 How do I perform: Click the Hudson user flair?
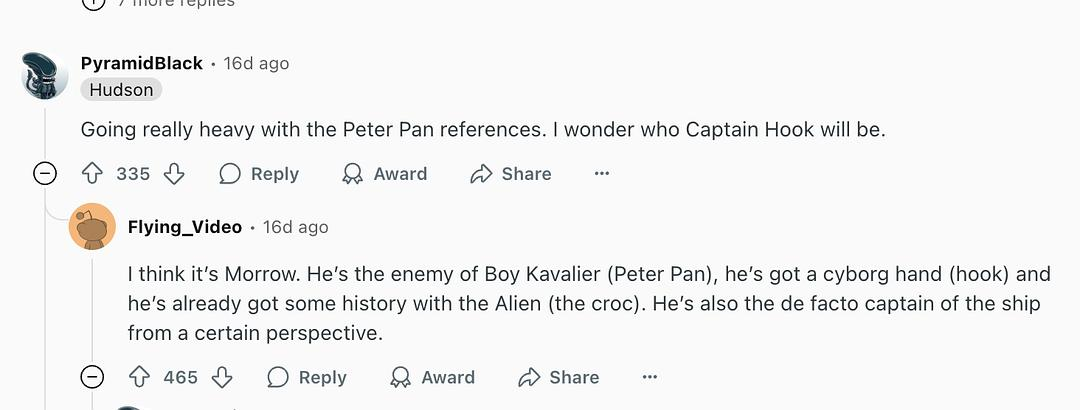pos(121,90)
